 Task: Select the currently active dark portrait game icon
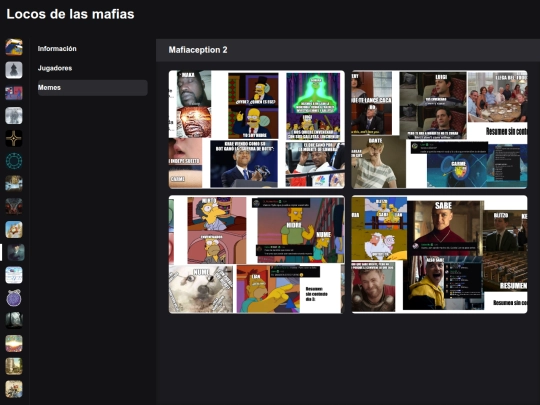pos(15,252)
